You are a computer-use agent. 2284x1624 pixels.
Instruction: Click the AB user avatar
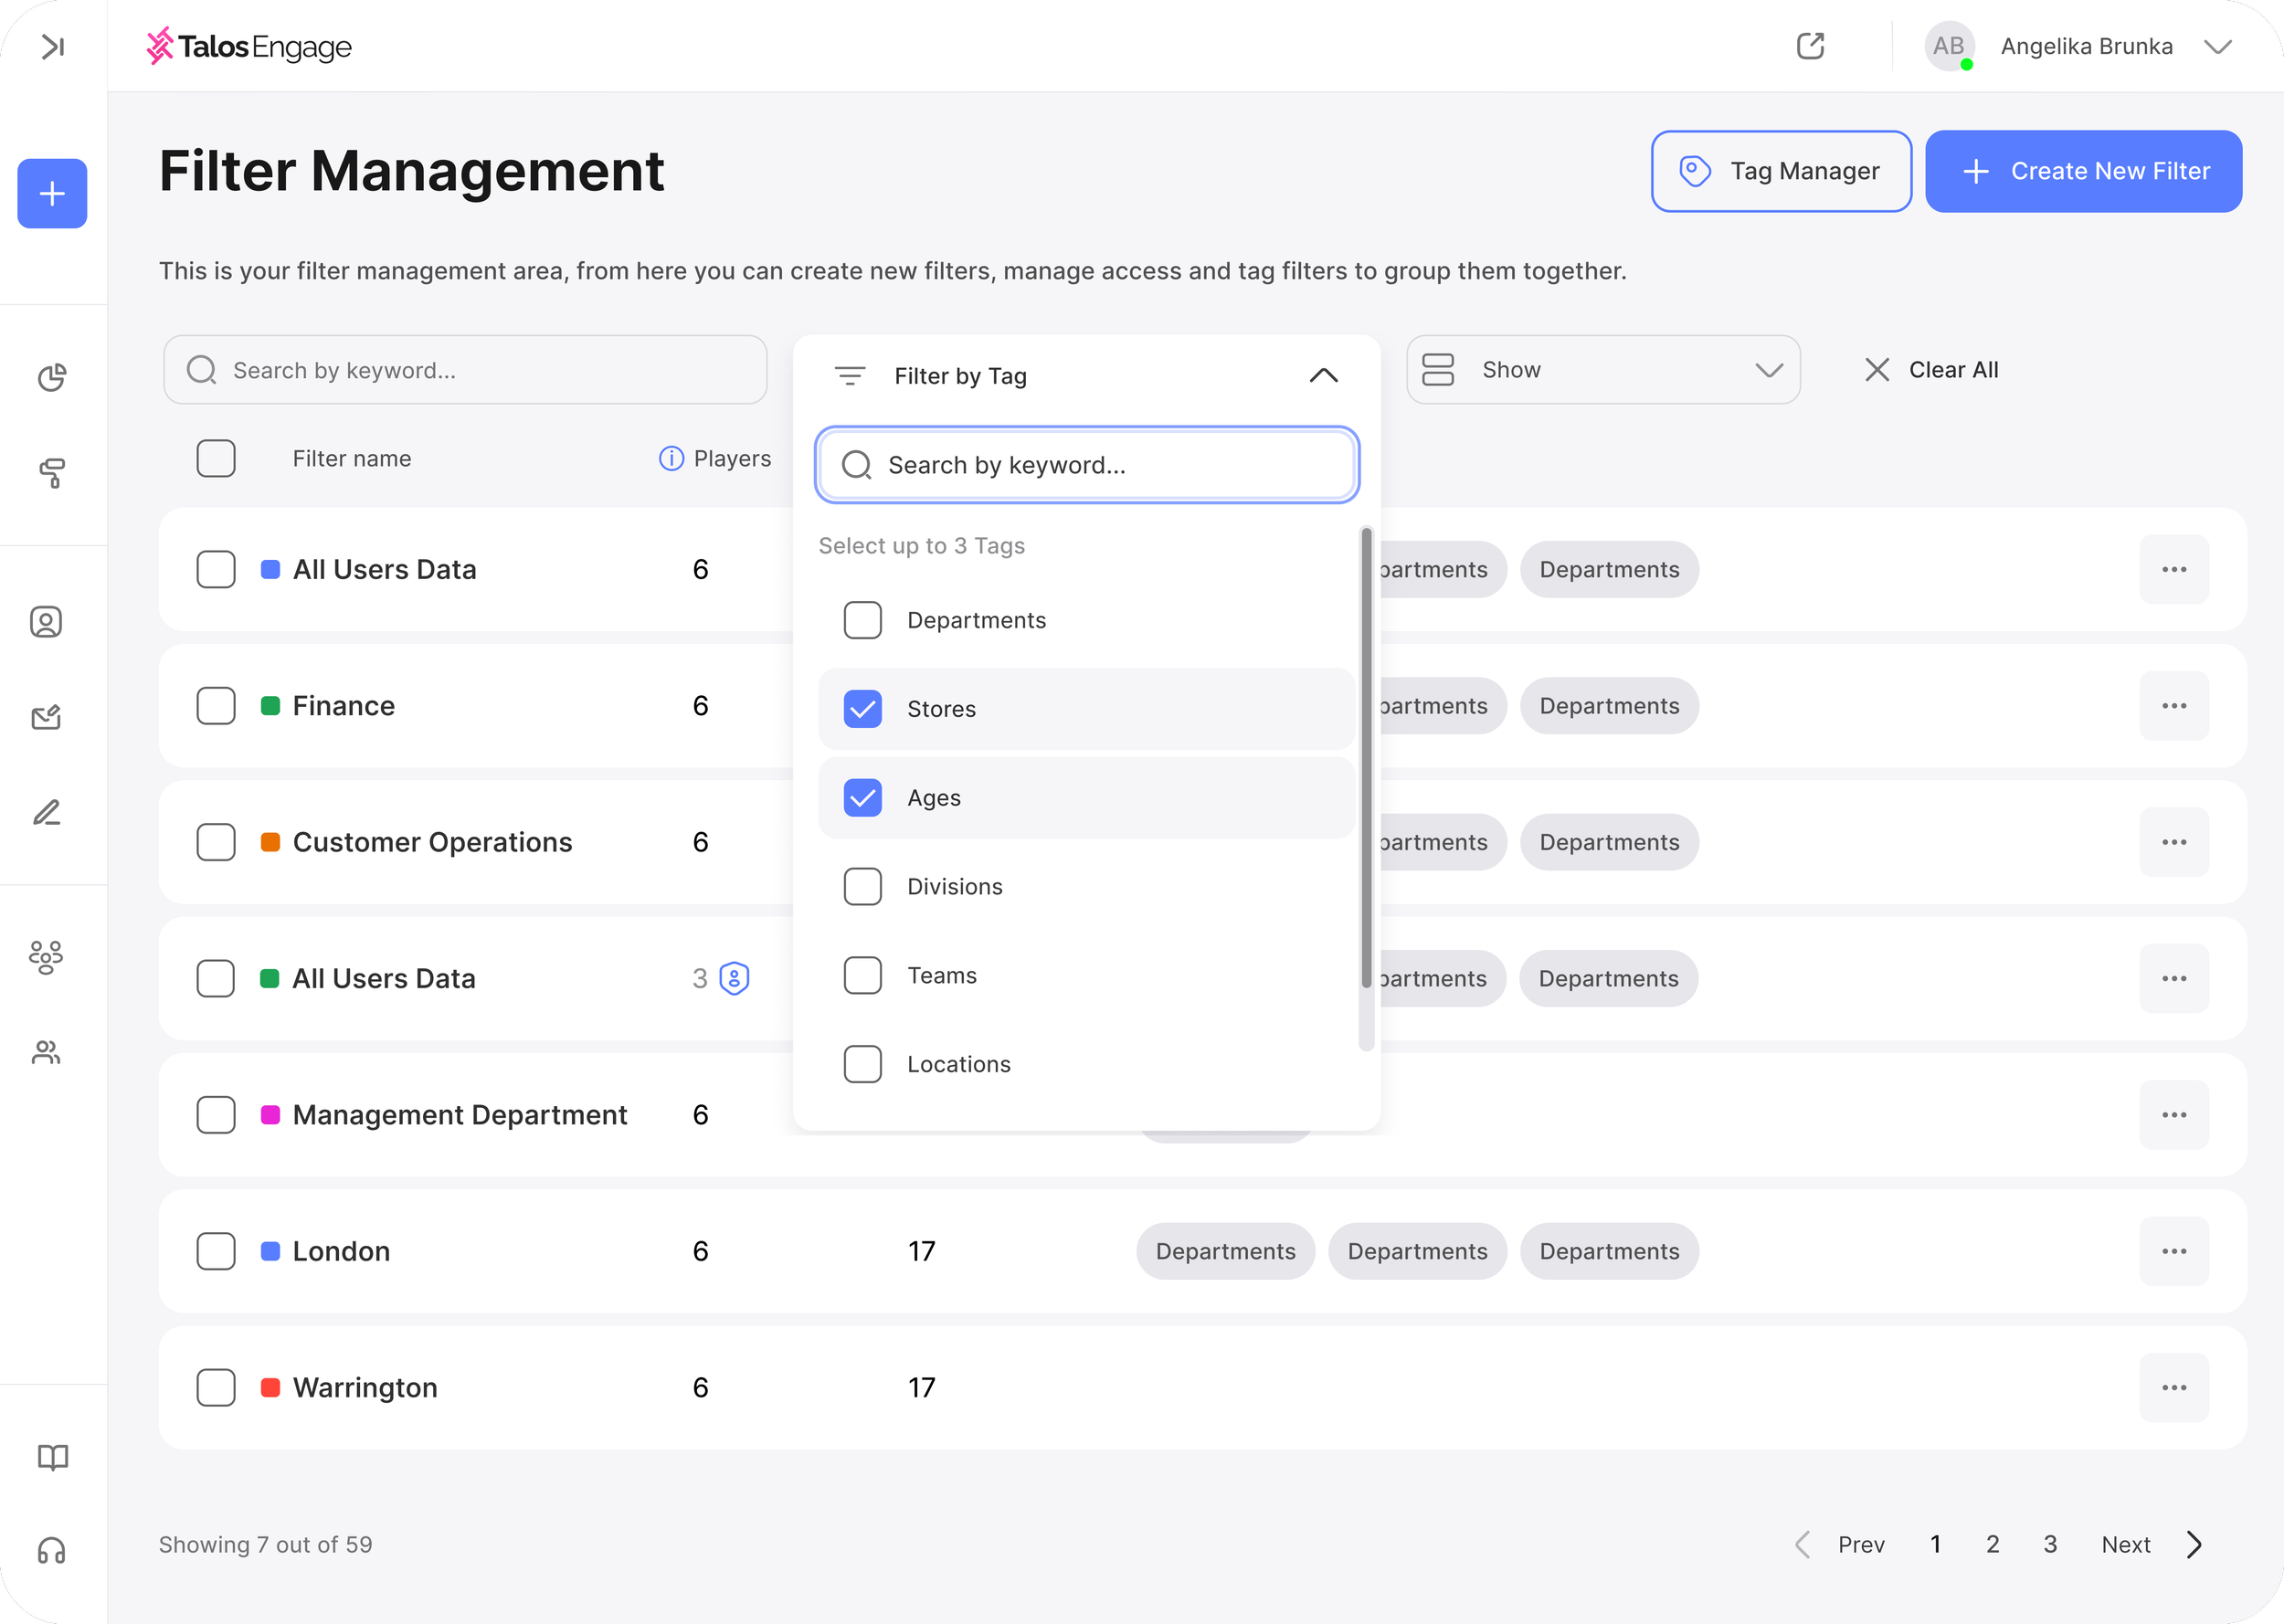pyautogui.click(x=1949, y=46)
